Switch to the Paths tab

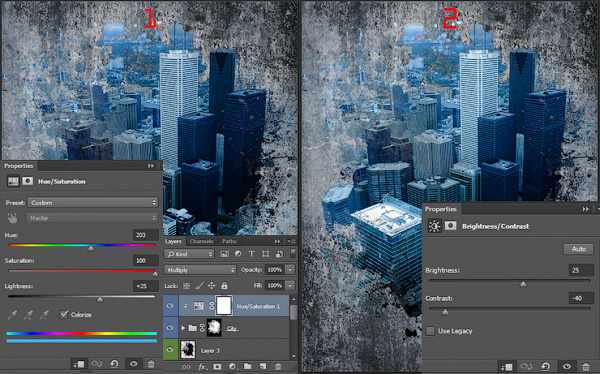click(229, 241)
